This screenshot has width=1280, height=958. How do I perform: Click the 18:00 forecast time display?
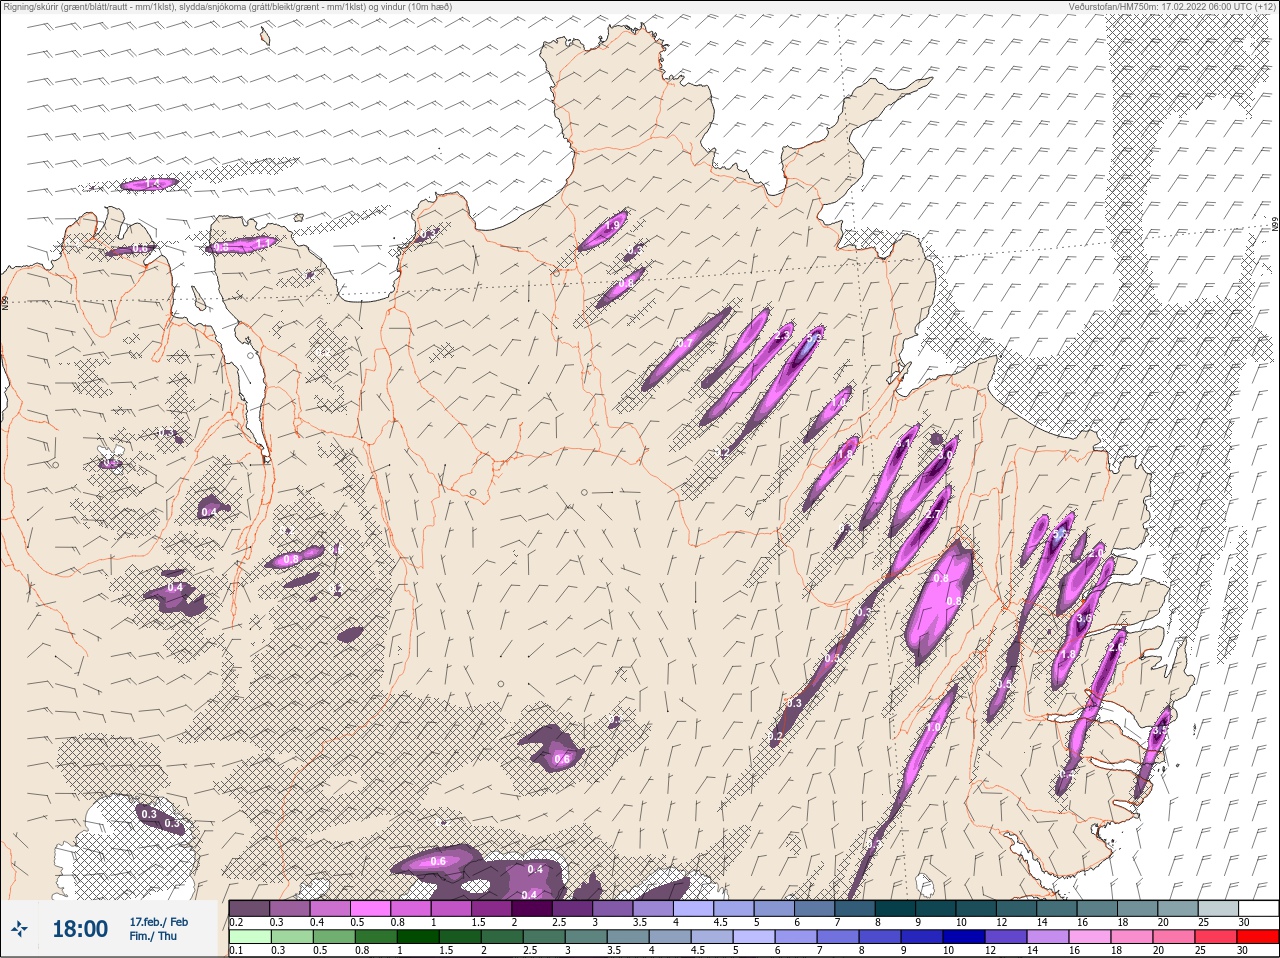click(80, 929)
